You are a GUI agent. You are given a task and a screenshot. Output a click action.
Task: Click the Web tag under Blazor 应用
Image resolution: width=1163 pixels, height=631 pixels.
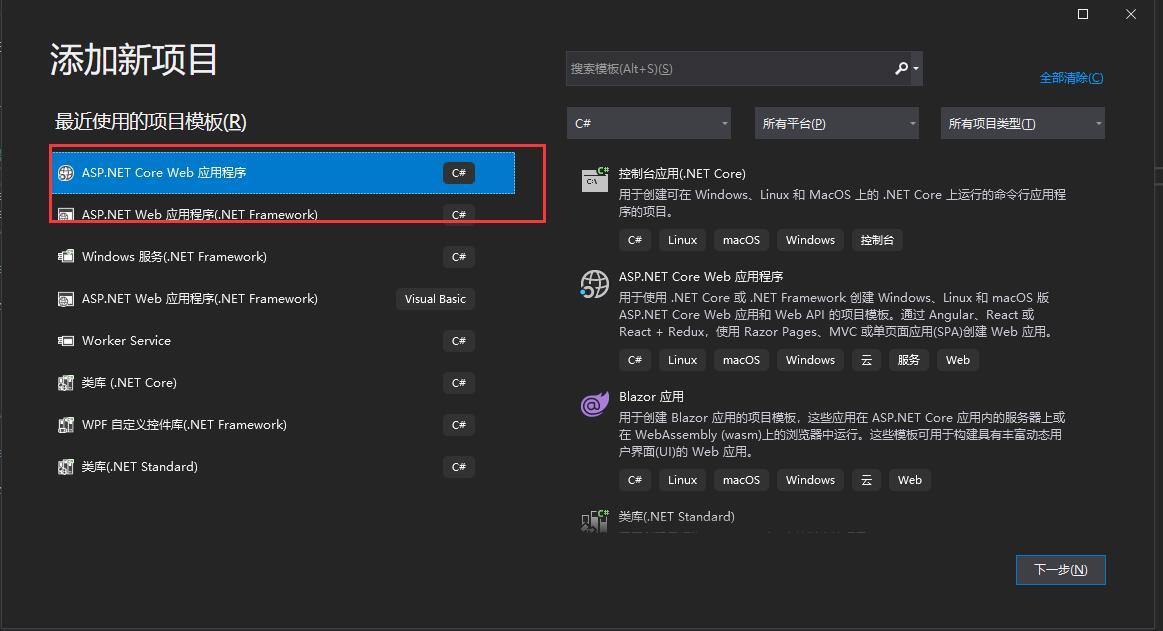(x=909, y=480)
